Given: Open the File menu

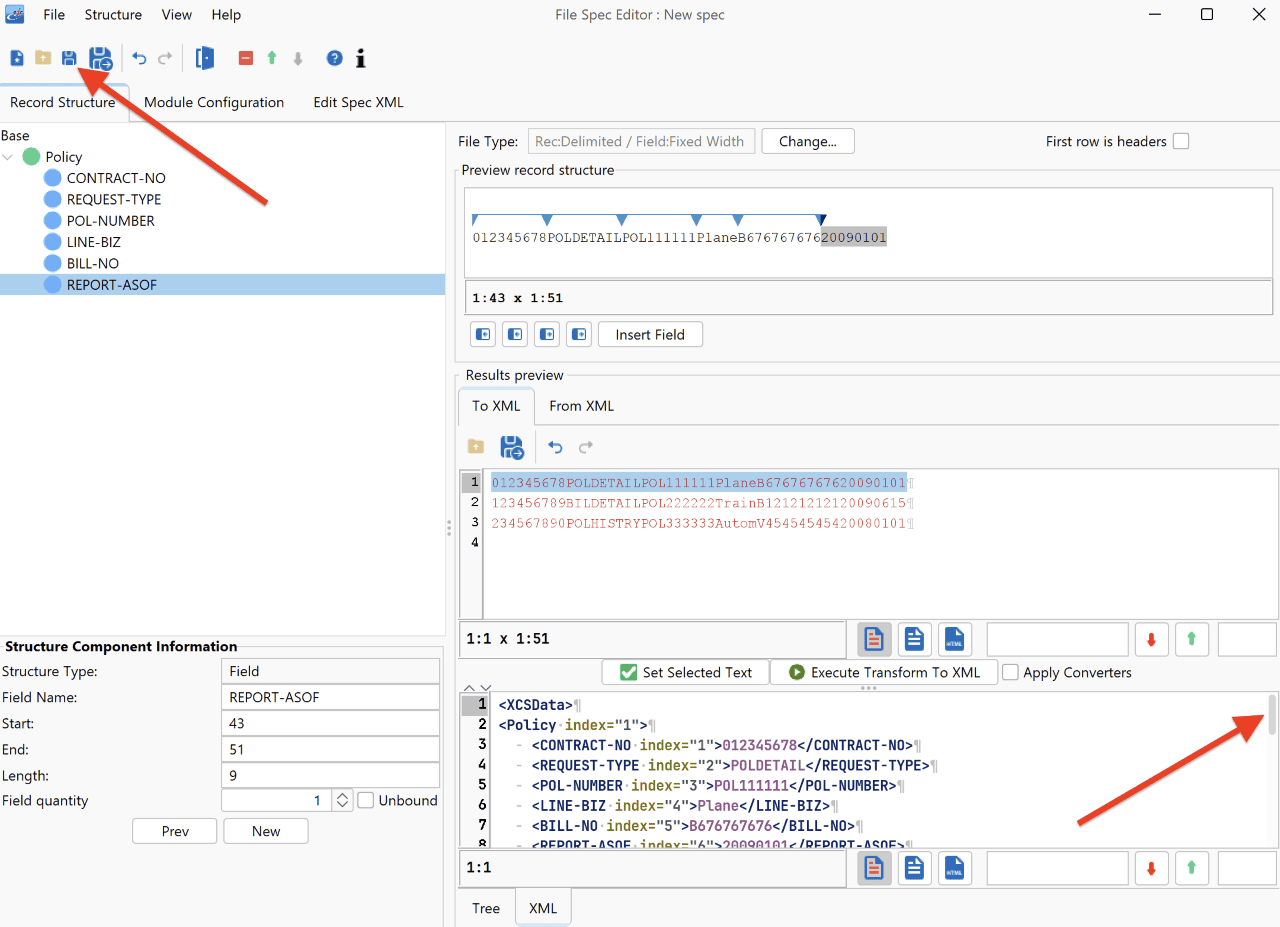Looking at the screenshot, I should 54,15.
